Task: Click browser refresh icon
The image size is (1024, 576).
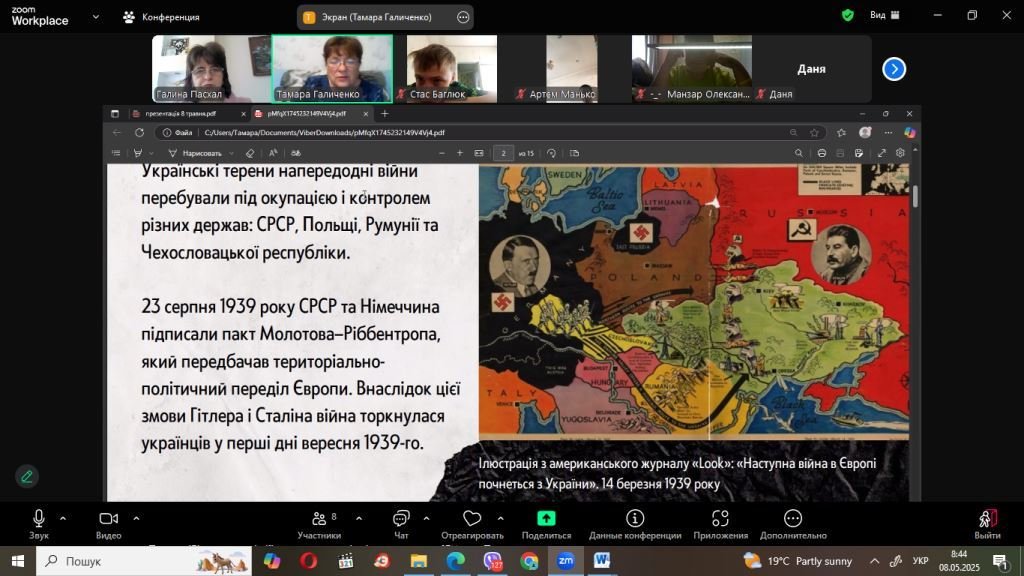Action: click(139, 133)
